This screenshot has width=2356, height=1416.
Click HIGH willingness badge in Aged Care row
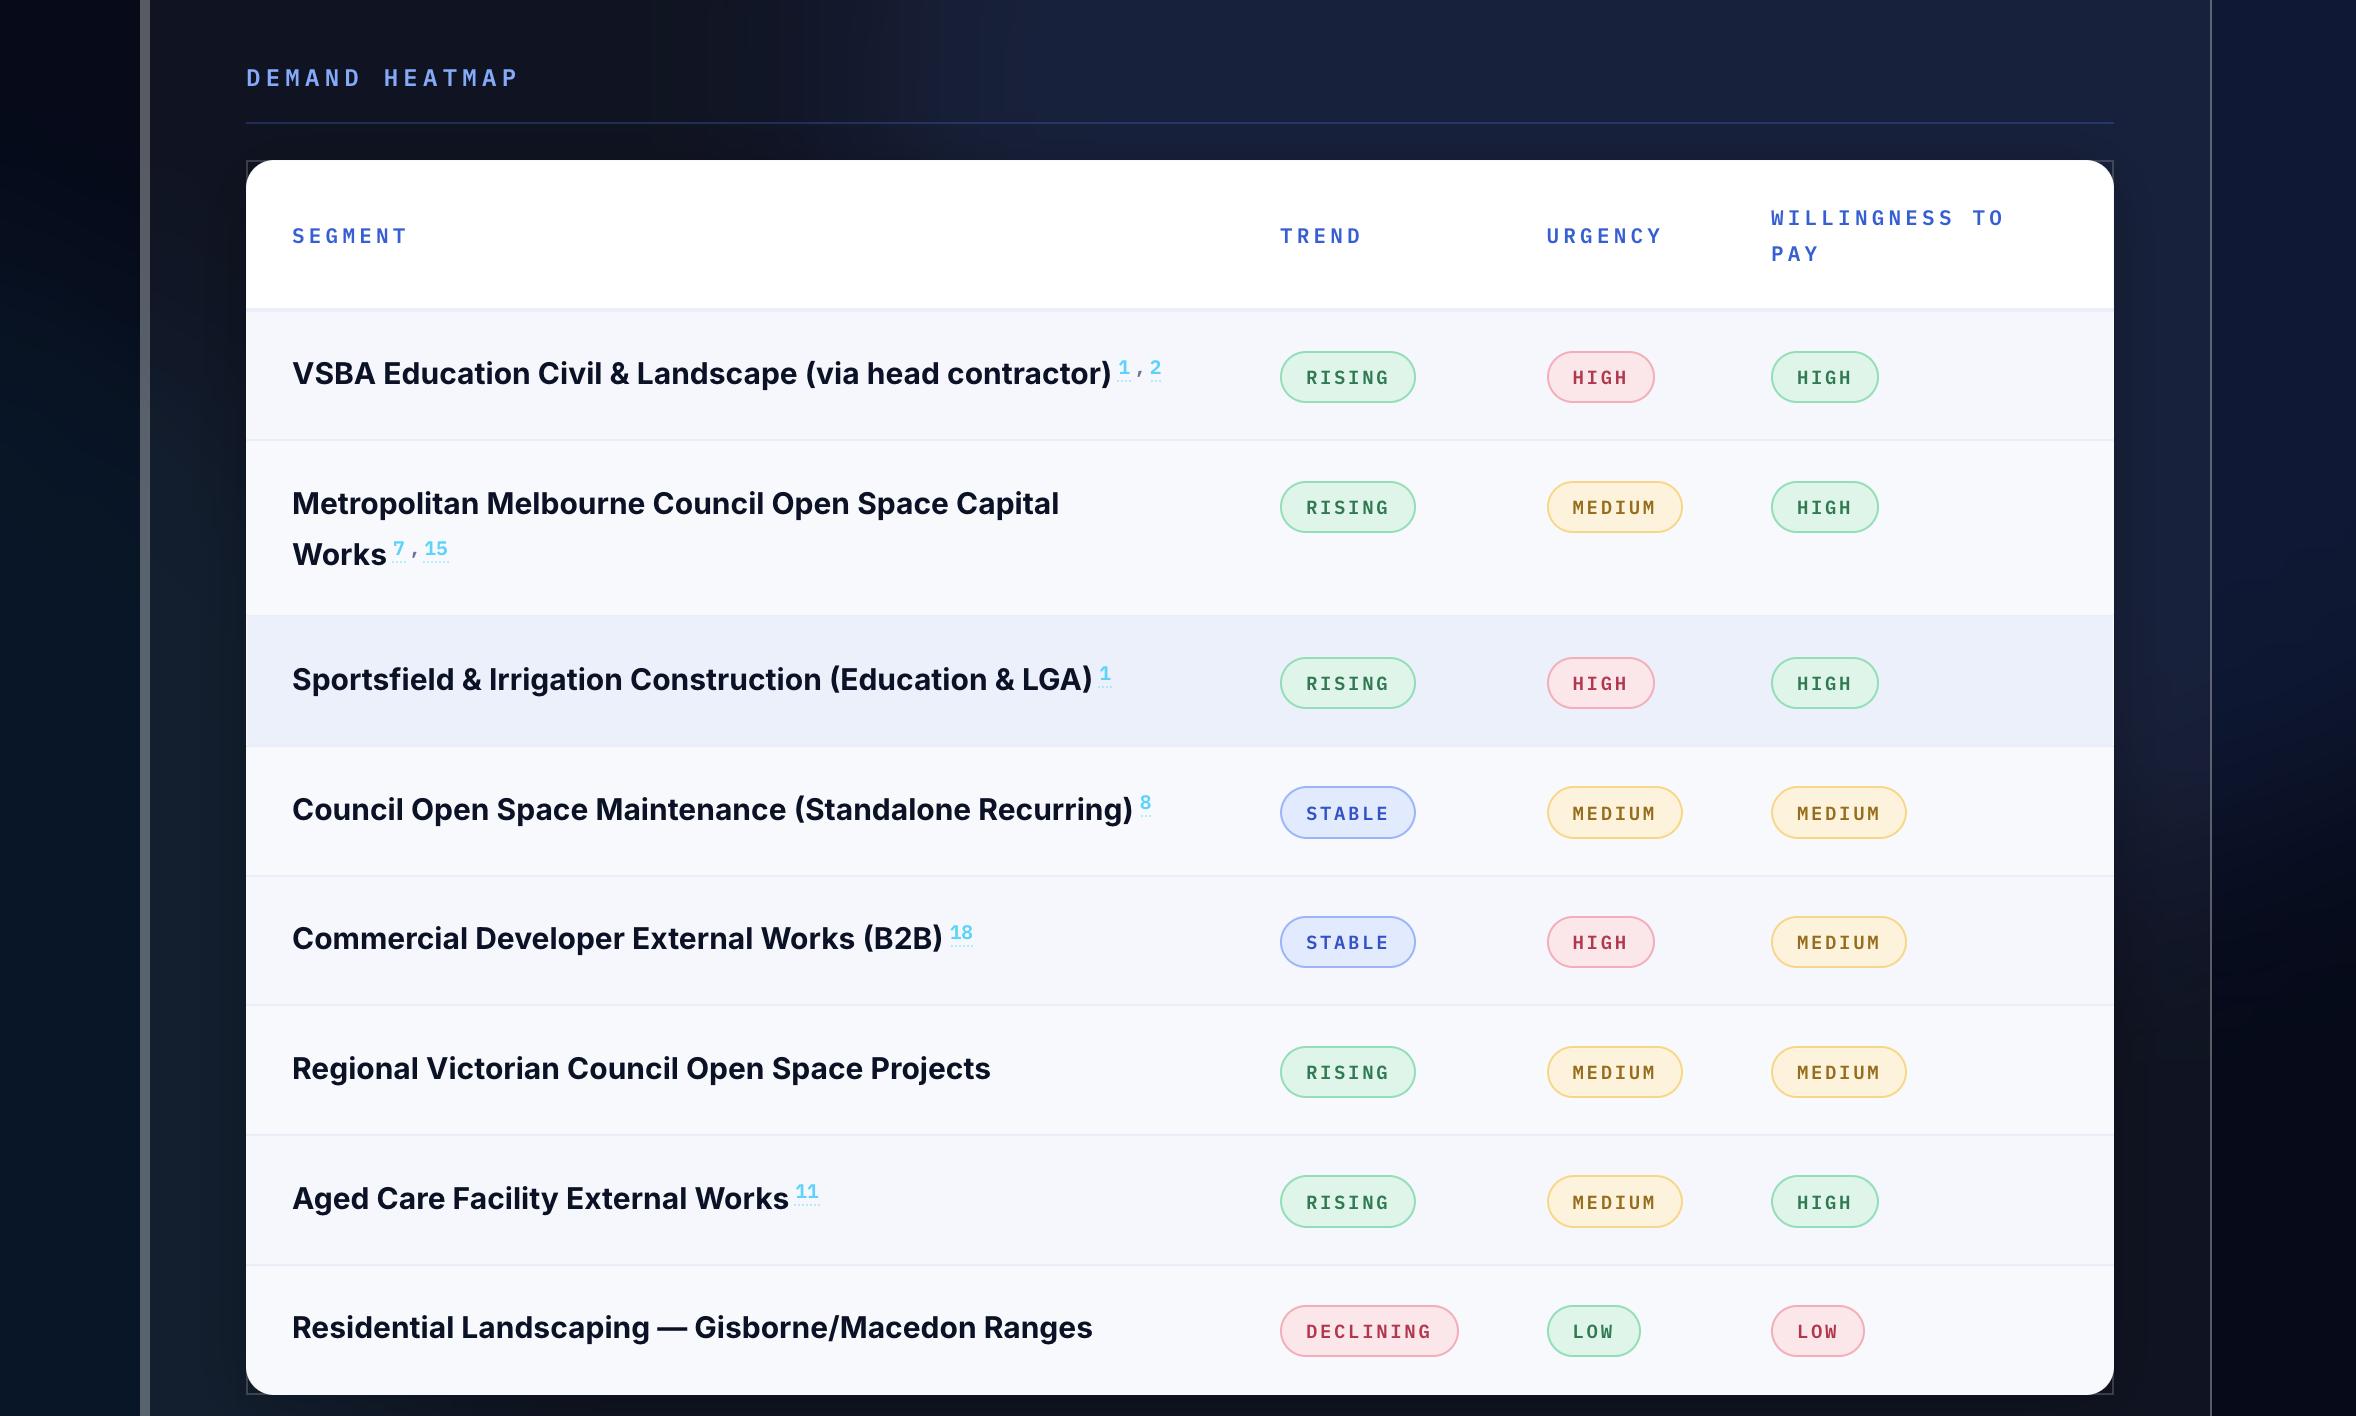(1824, 1202)
